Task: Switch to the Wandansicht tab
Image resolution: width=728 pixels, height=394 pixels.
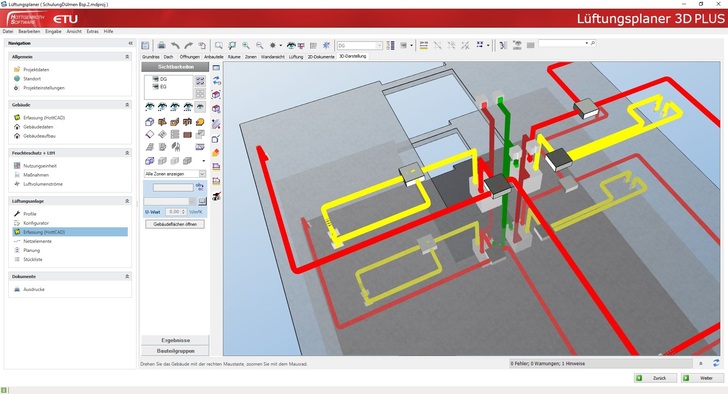Action: 273,57
